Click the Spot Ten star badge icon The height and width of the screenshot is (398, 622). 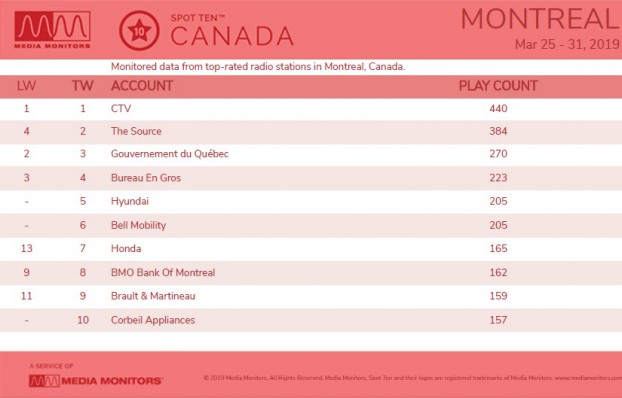(x=139, y=31)
